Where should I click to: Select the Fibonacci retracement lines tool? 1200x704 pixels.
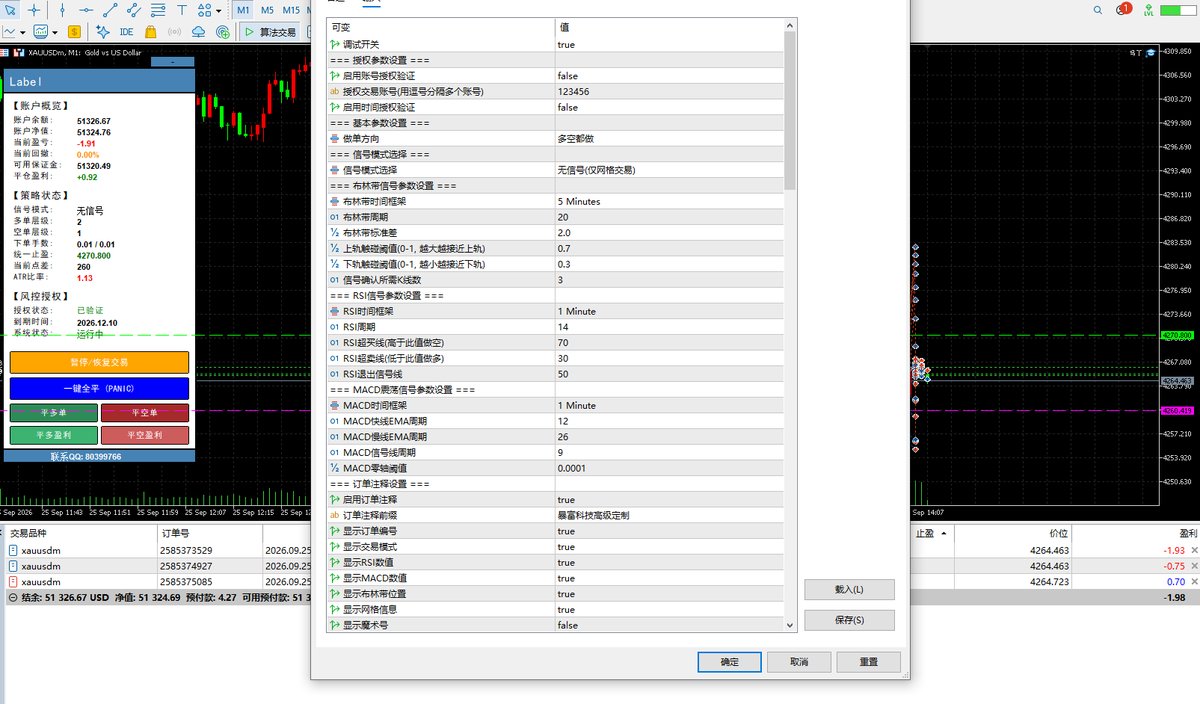(156, 10)
